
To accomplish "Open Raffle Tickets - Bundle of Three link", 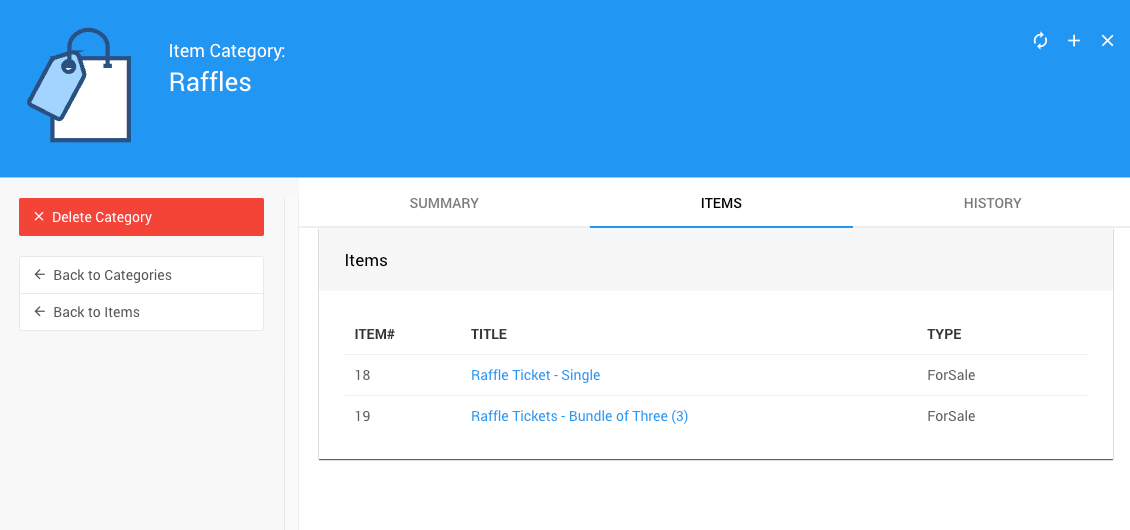I will pyautogui.click(x=579, y=416).
